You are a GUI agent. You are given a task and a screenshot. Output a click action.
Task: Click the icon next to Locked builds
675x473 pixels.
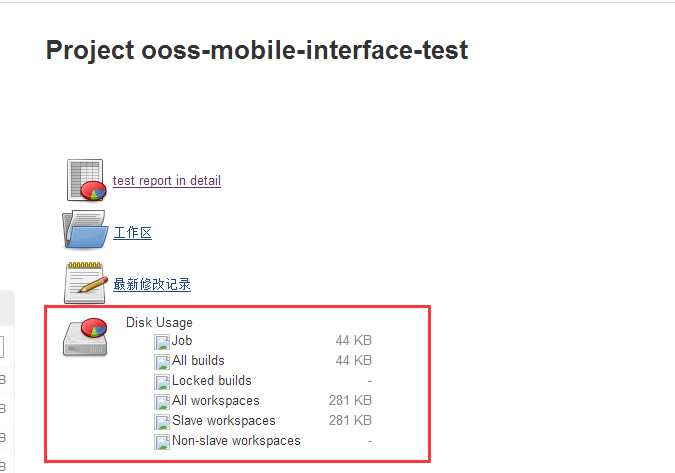[x=163, y=381]
